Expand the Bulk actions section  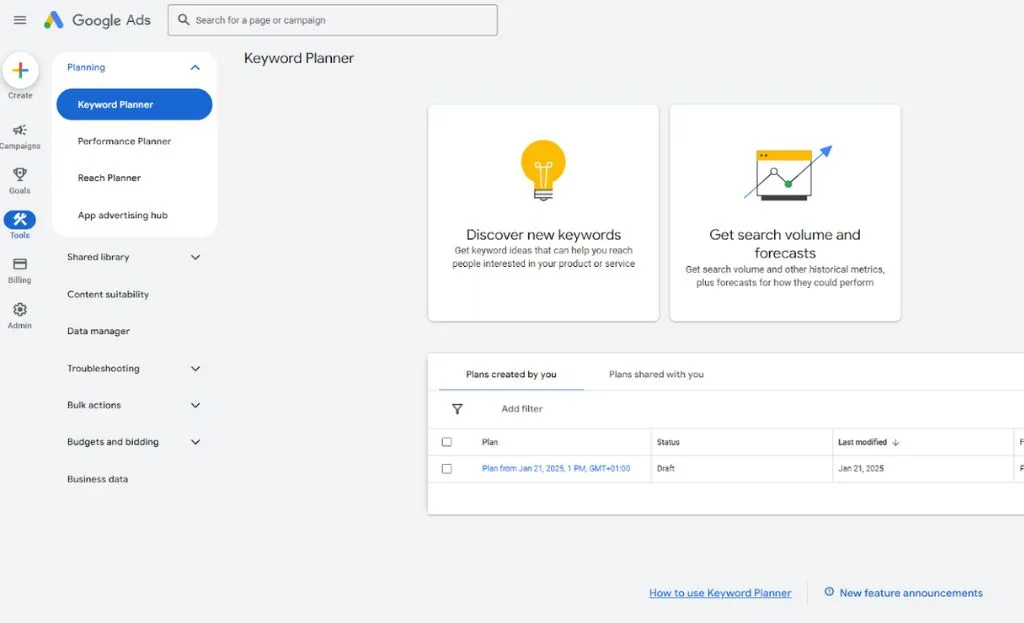point(195,406)
